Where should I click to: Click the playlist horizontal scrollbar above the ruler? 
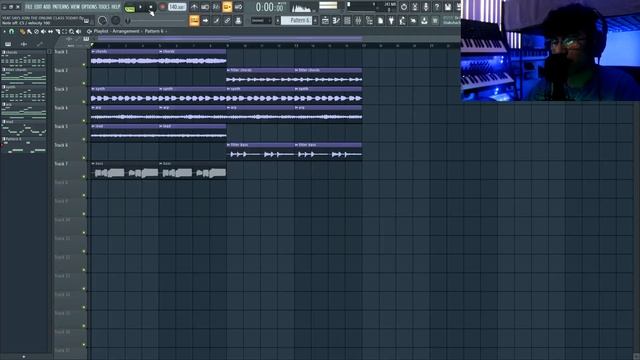[230, 38]
